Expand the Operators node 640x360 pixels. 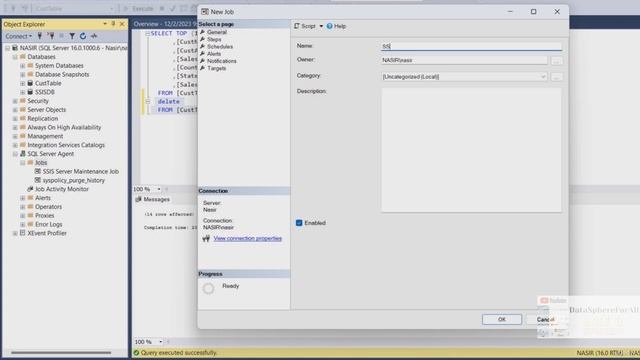point(23,207)
